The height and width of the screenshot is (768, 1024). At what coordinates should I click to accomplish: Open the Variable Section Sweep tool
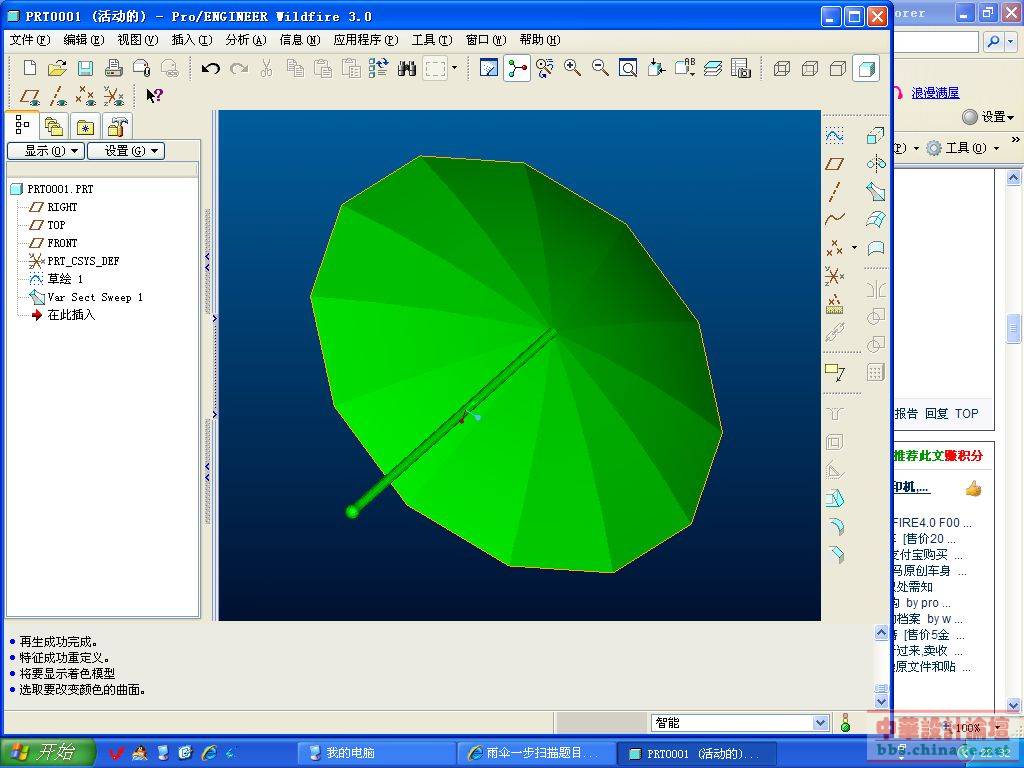(876, 191)
